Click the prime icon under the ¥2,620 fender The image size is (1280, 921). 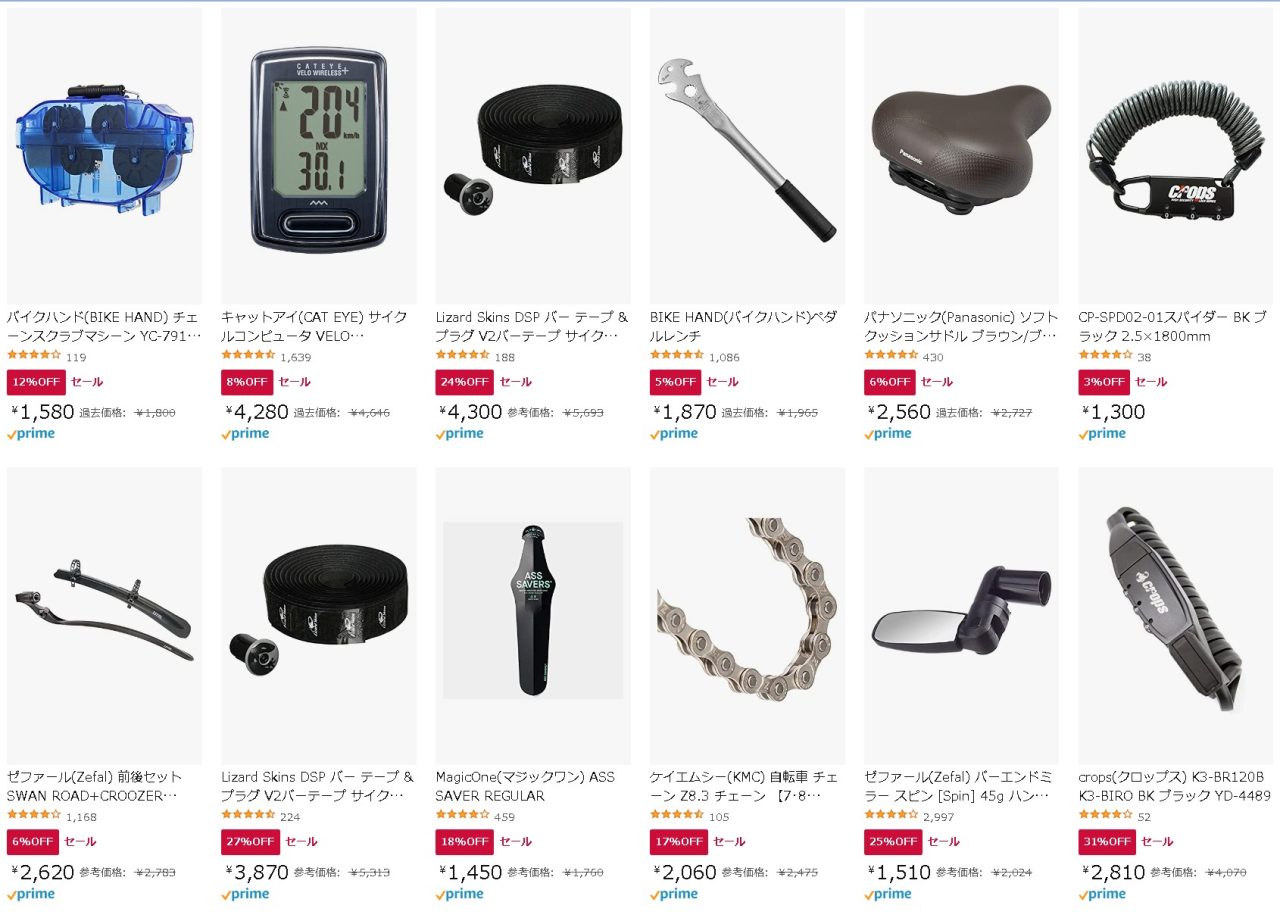click(31, 894)
